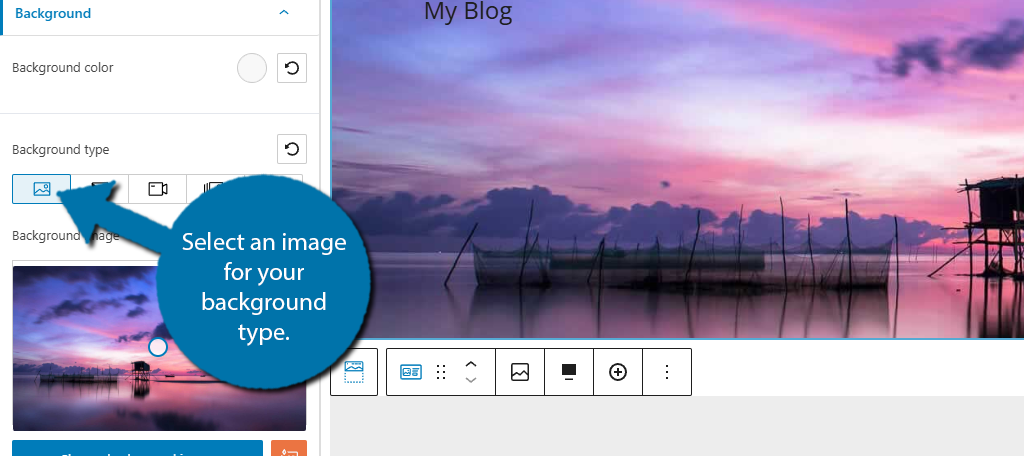Viewport: 1024px width, 456px height.
Task: Move the block down with arrow
Action: pyautogui.click(x=471, y=381)
